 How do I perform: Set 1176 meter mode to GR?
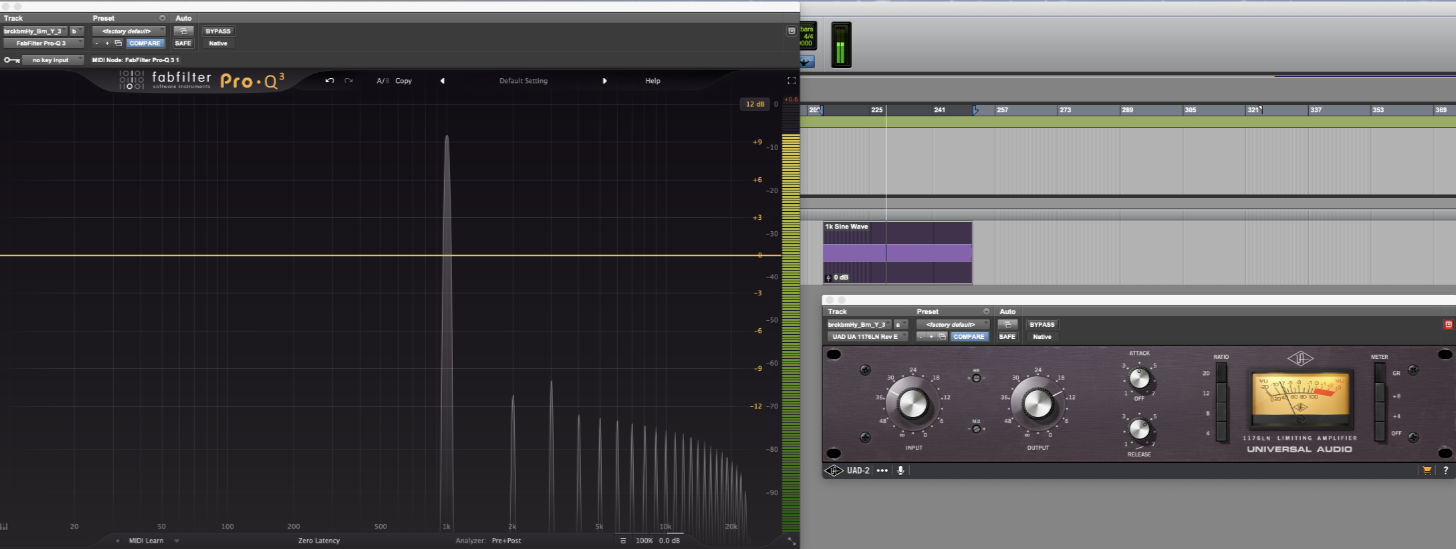[x=1382, y=373]
